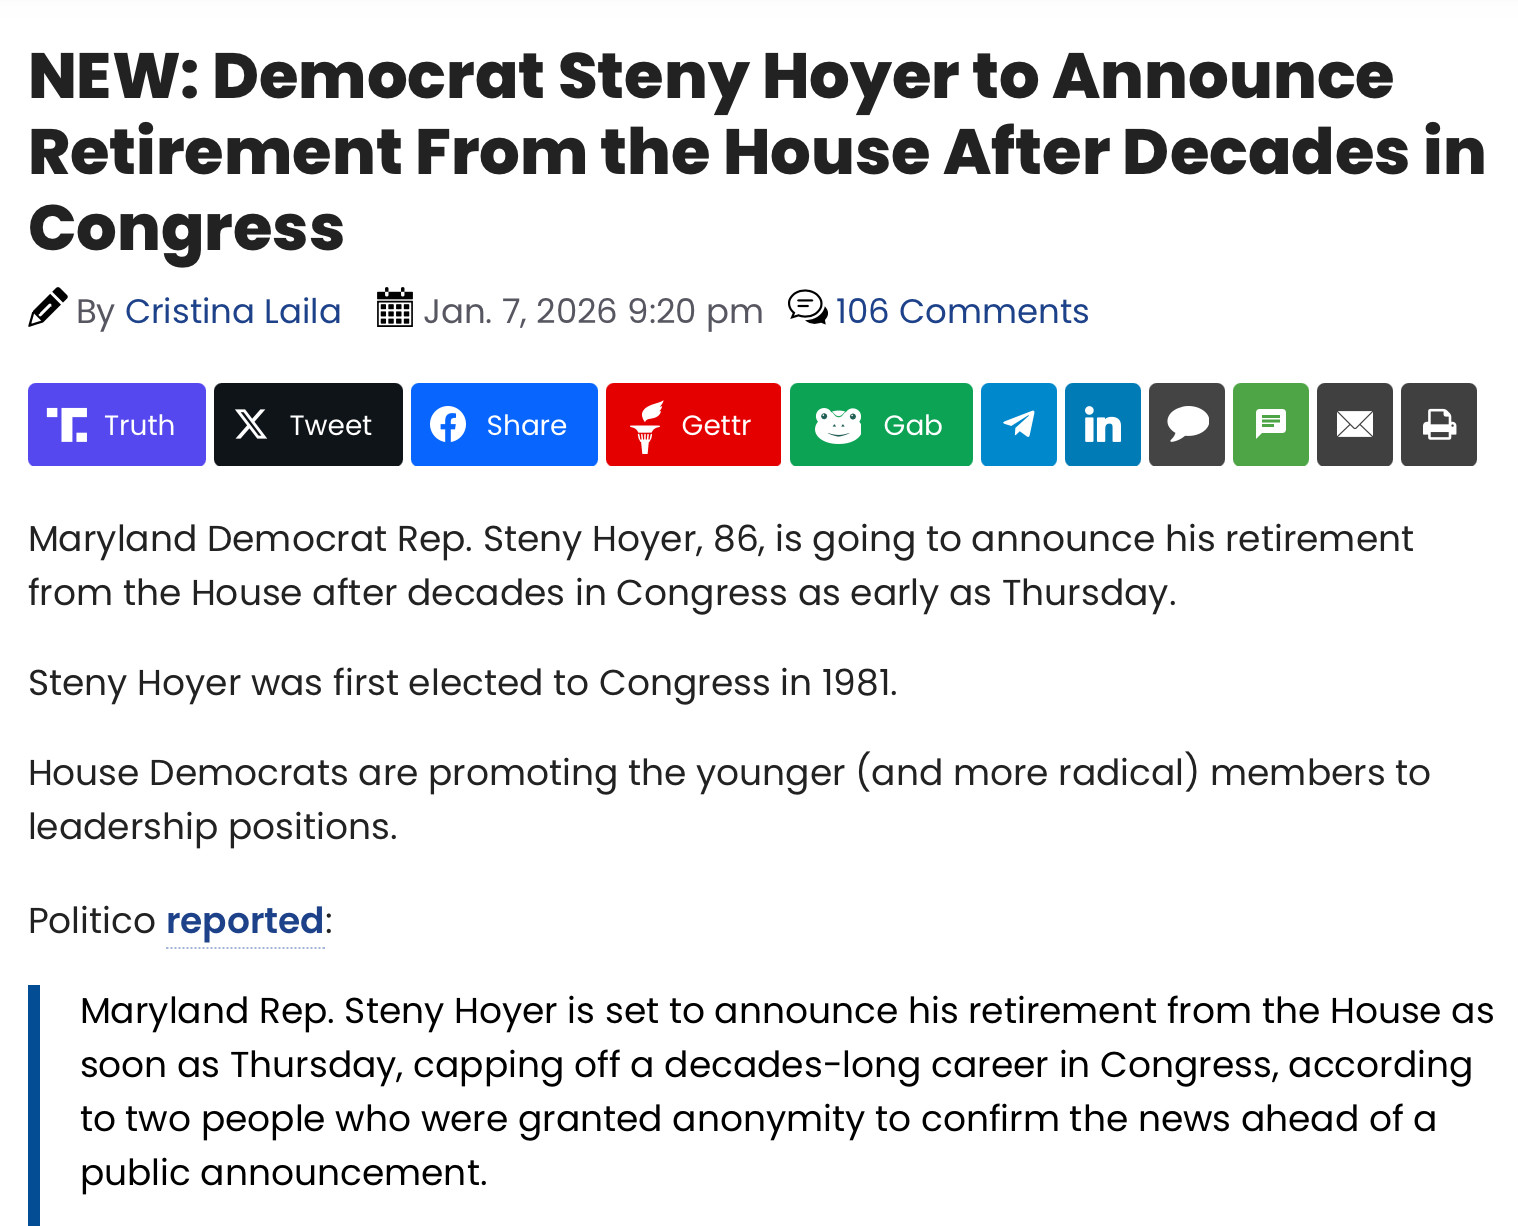
Task: Open author Cristina Laila's page
Action: click(x=233, y=312)
